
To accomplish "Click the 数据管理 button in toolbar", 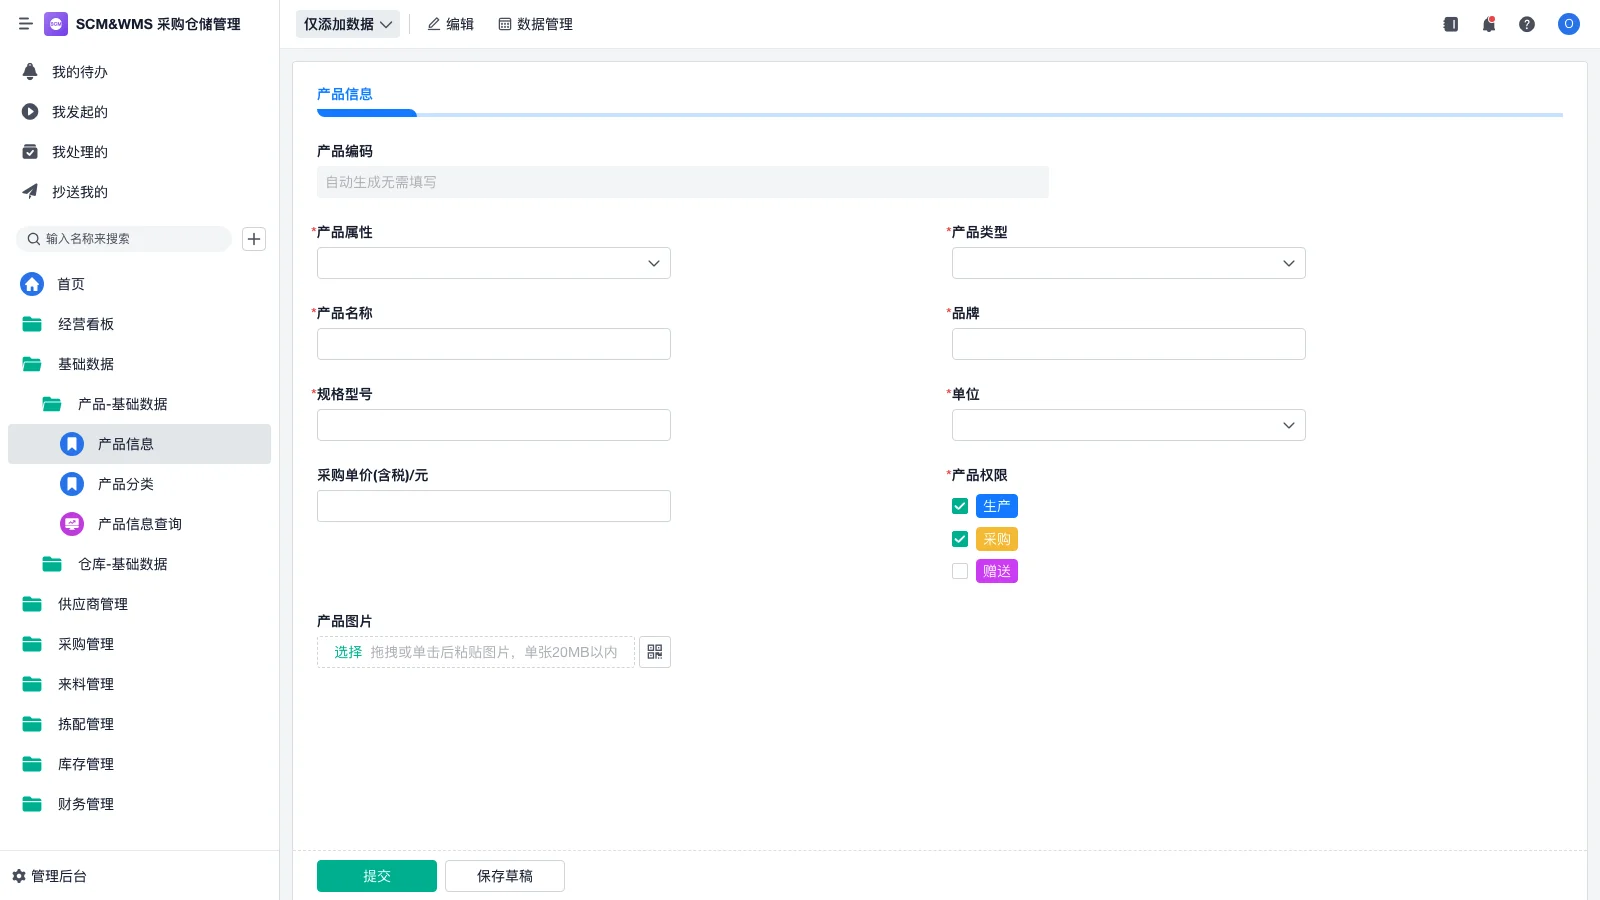I will (x=535, y=24).
